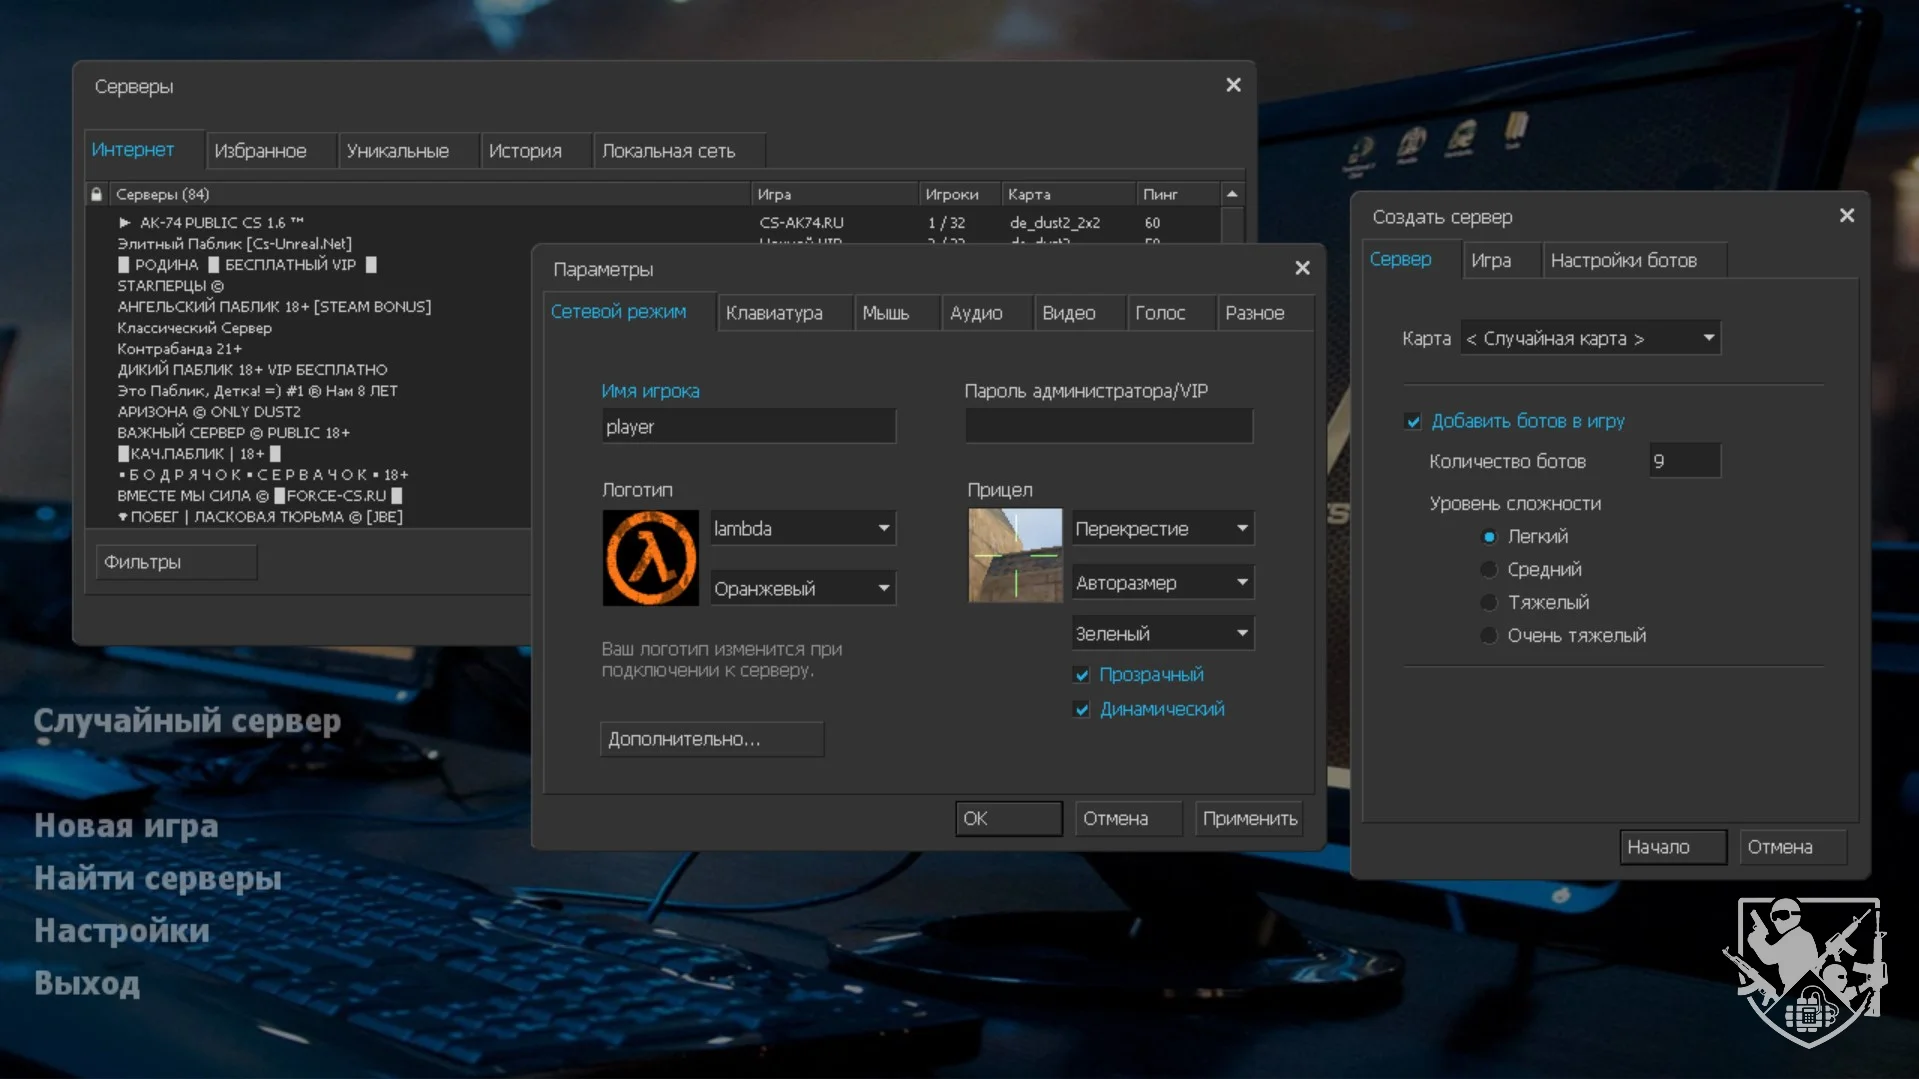The image size is (1919, 1079).
Task: Open the Карта map dropdown
Action: tap(1590, 339)
